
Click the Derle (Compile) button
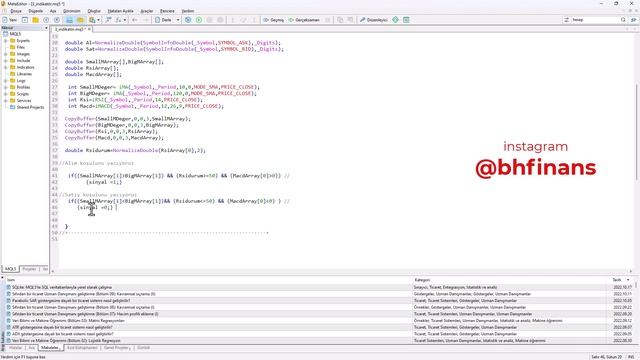164,20
